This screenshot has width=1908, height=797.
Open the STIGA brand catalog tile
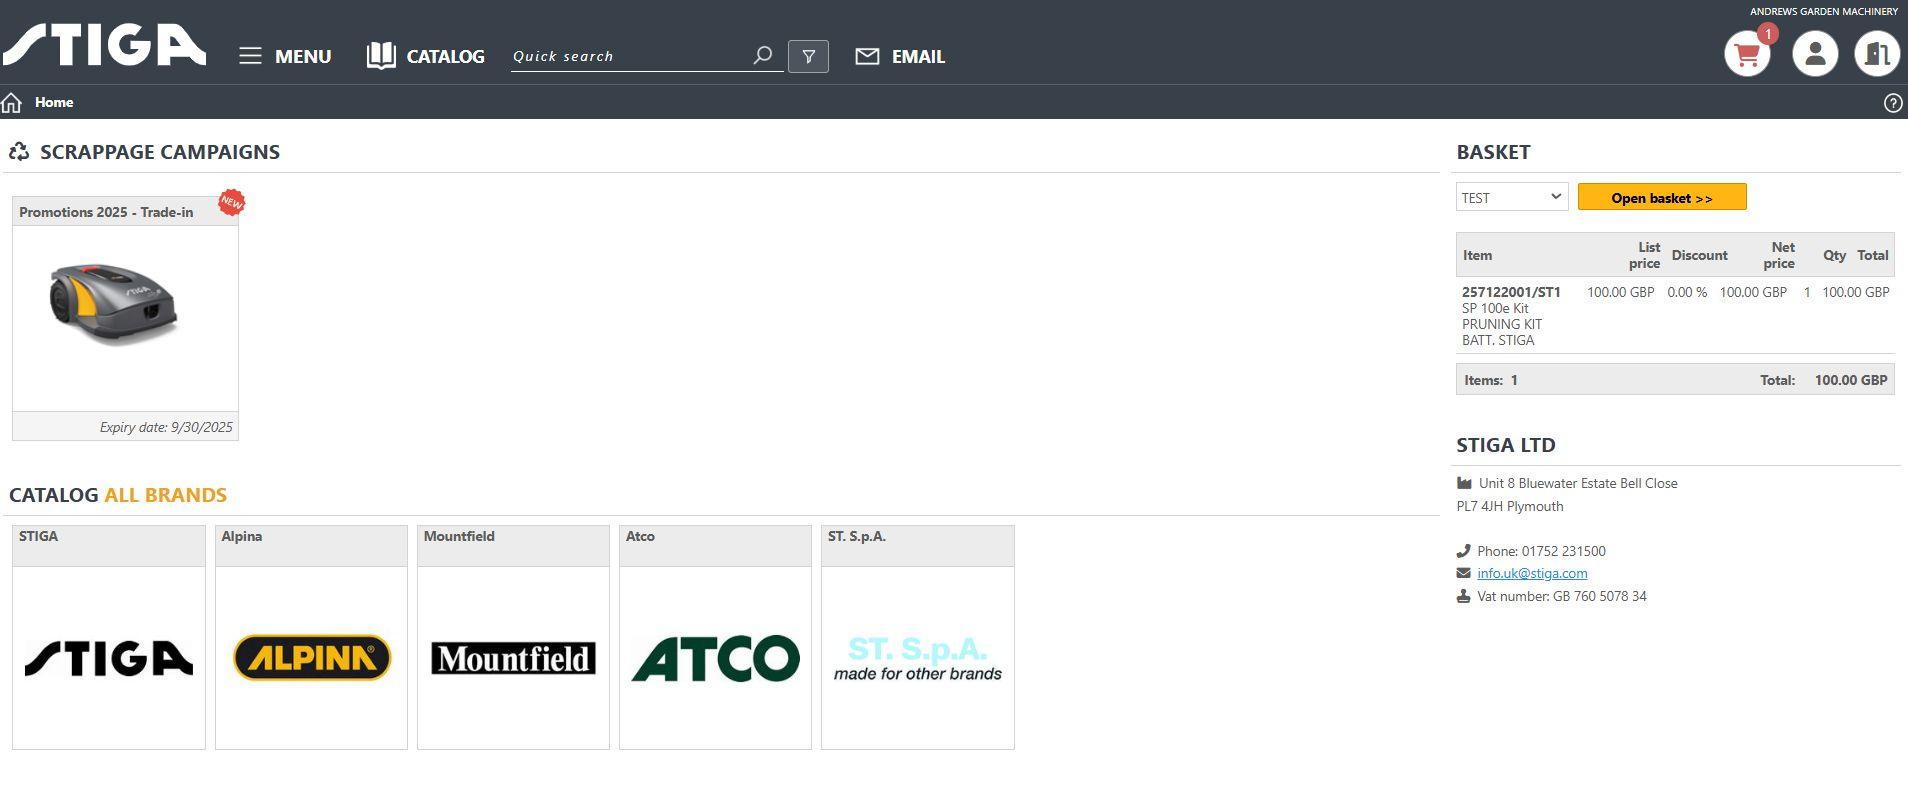tap(109, 637)
